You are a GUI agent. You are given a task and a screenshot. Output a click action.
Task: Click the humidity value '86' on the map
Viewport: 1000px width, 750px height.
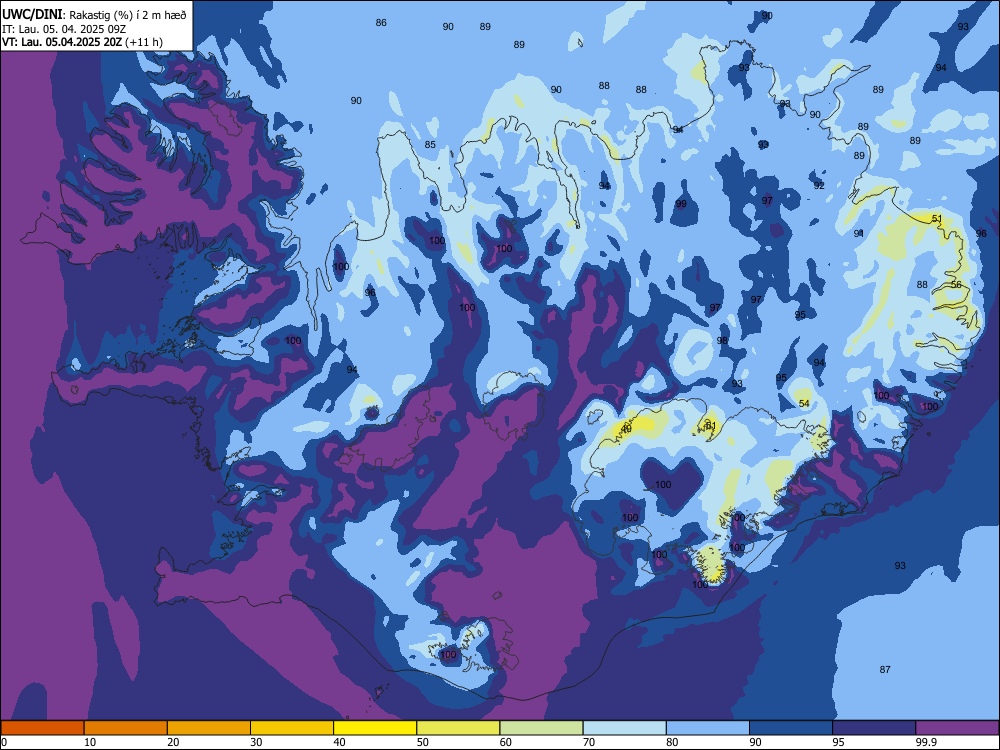pyautogui.click(x=381, y=22)
